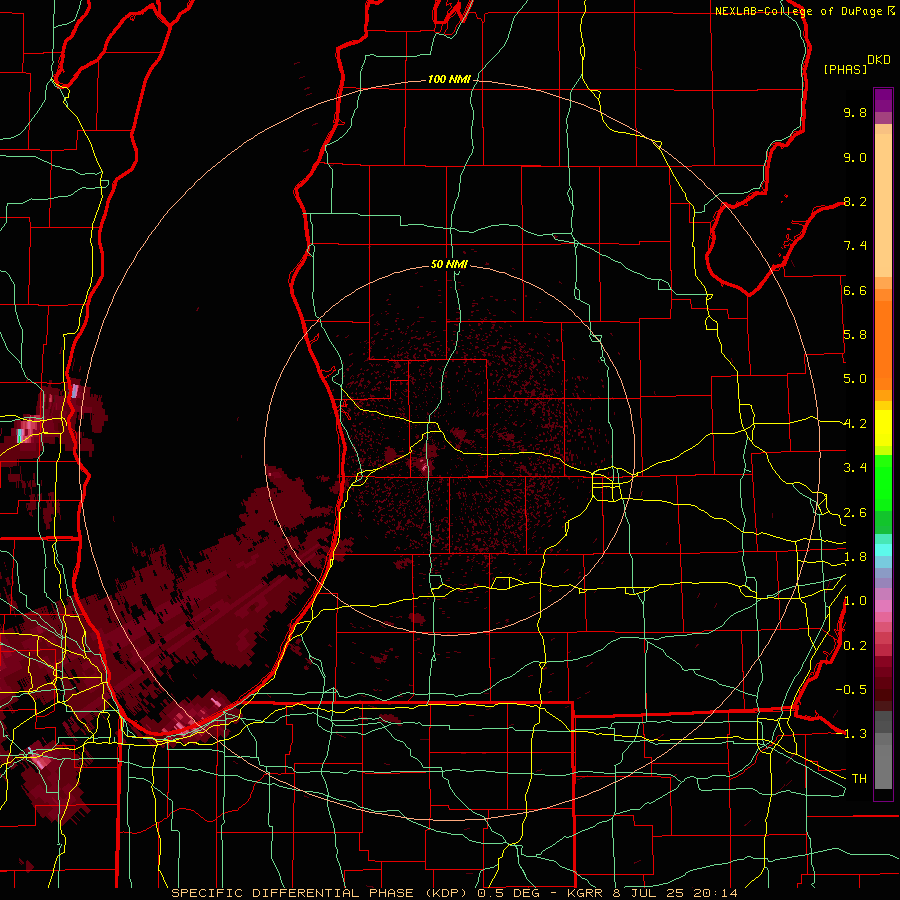Select the 4.2 legend value
The width and height of the screenshot is (900, 900).
pos(855,424)
